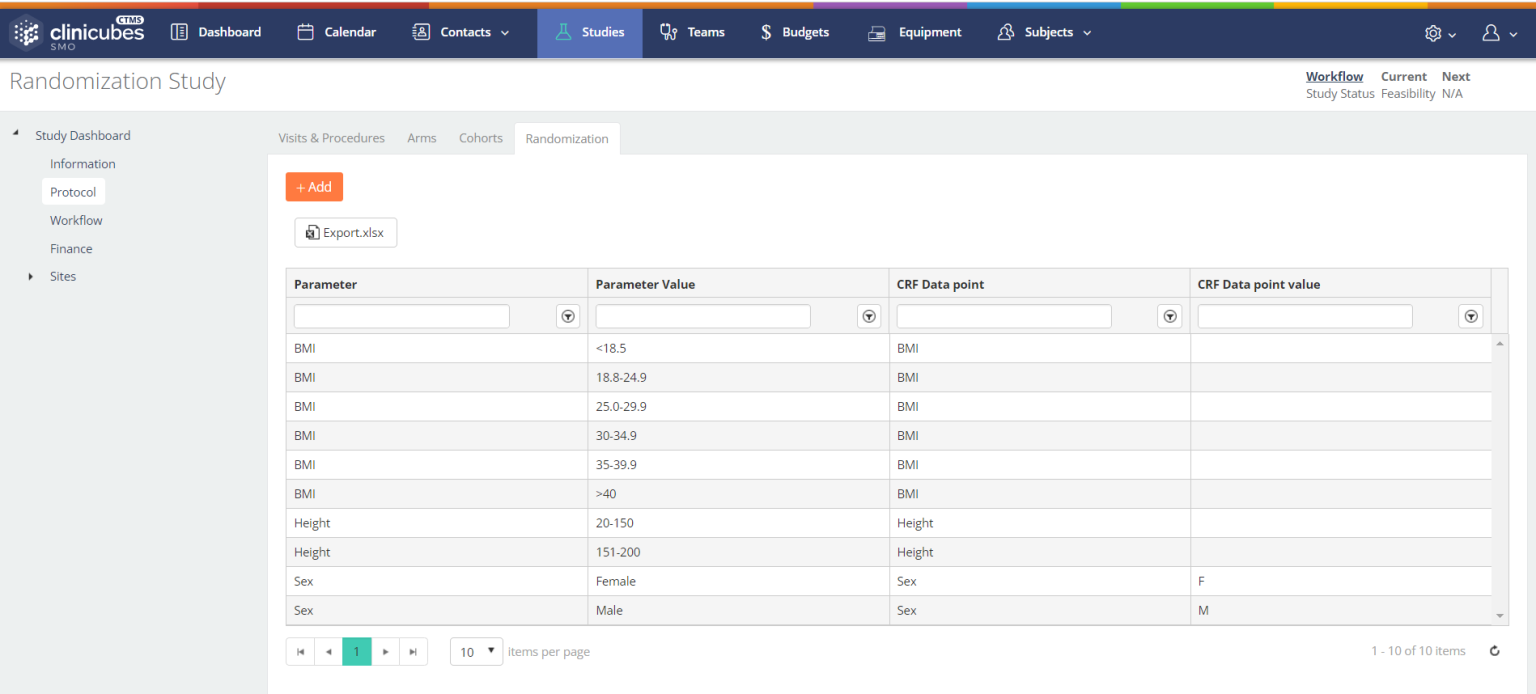Click the Clinicubes CTMS logo

coord(78,32)
